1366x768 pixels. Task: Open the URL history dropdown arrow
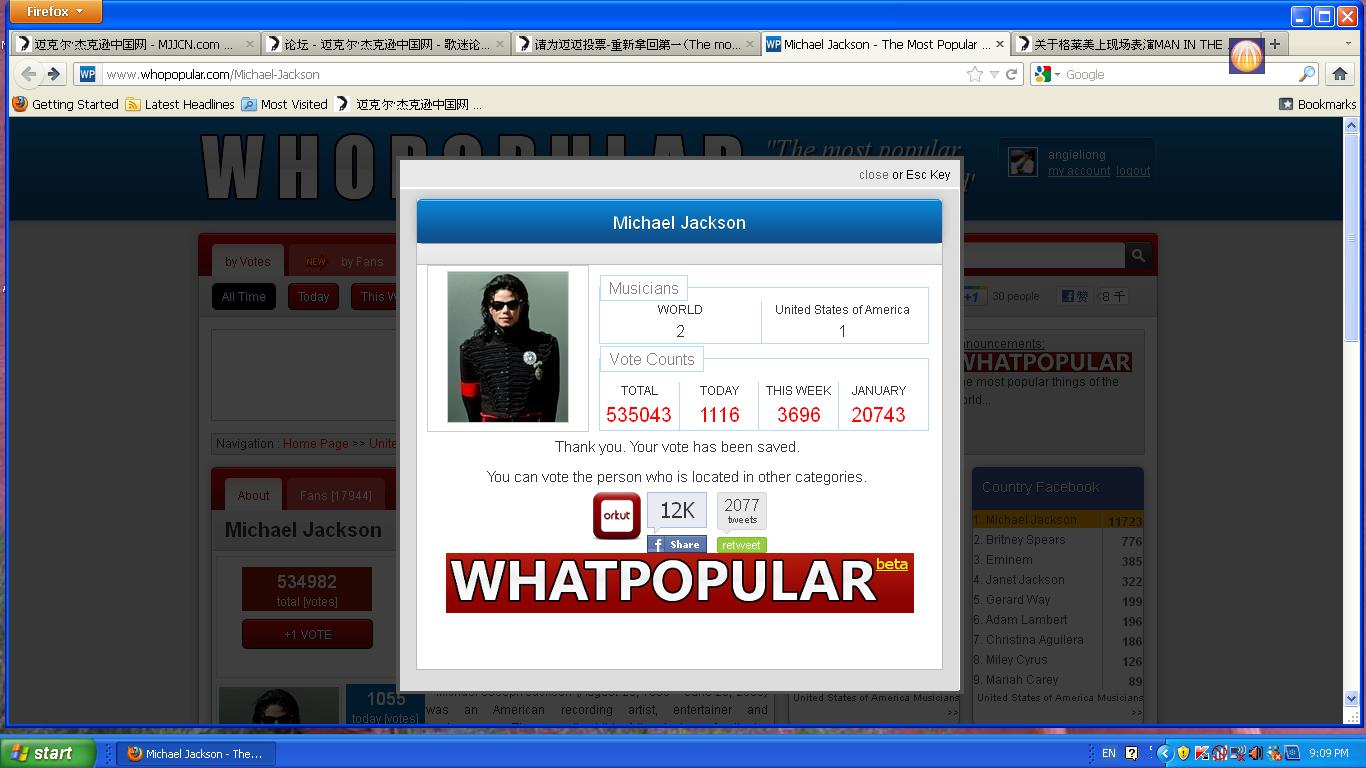[x=994, y=75]
